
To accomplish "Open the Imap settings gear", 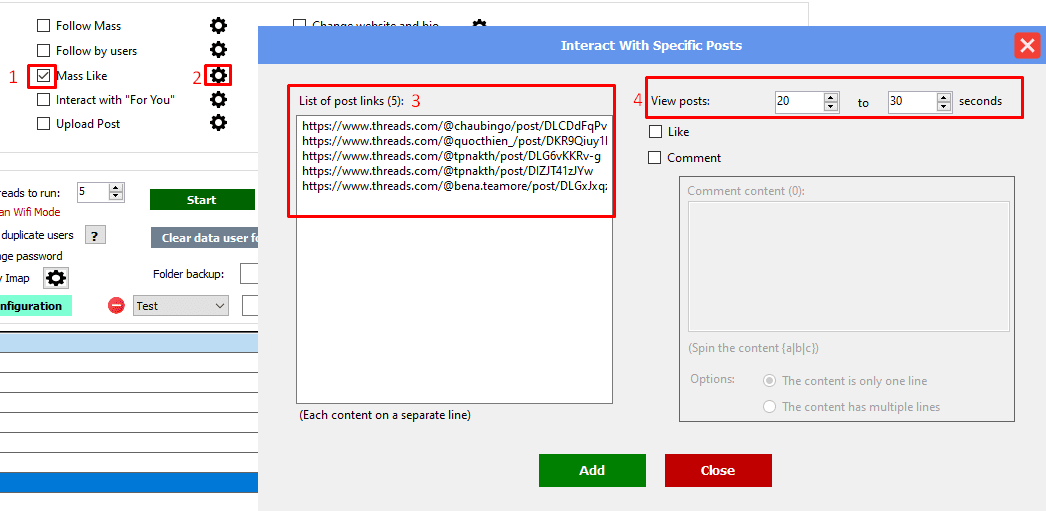I will 57,278.
